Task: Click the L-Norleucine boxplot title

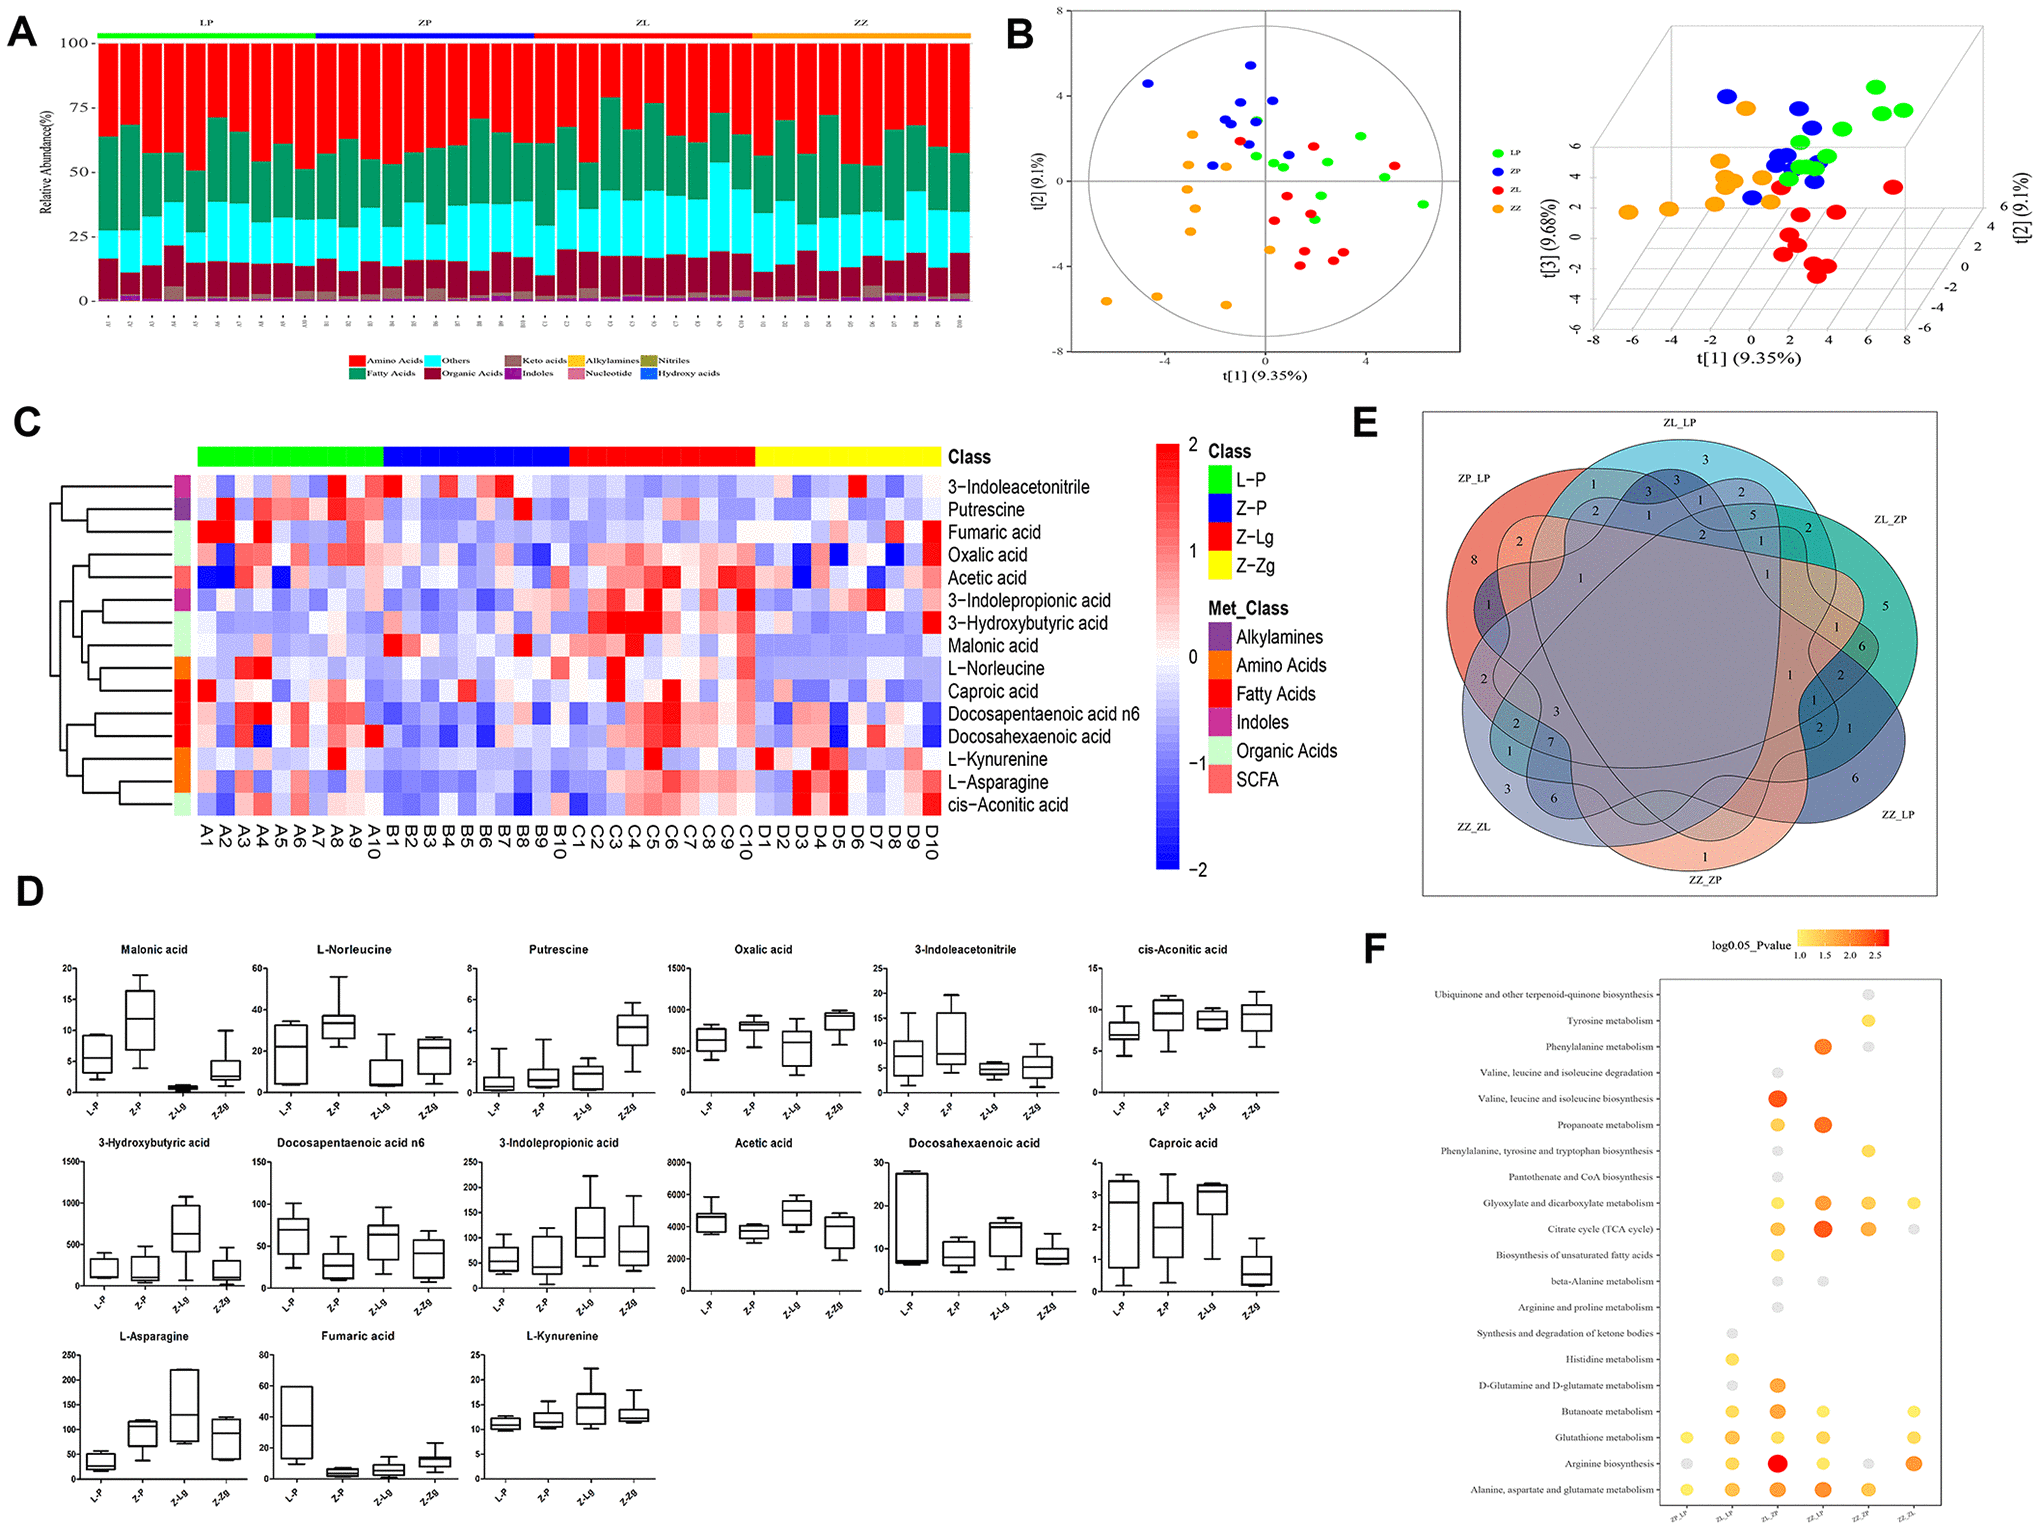Action: click(354, 950)
